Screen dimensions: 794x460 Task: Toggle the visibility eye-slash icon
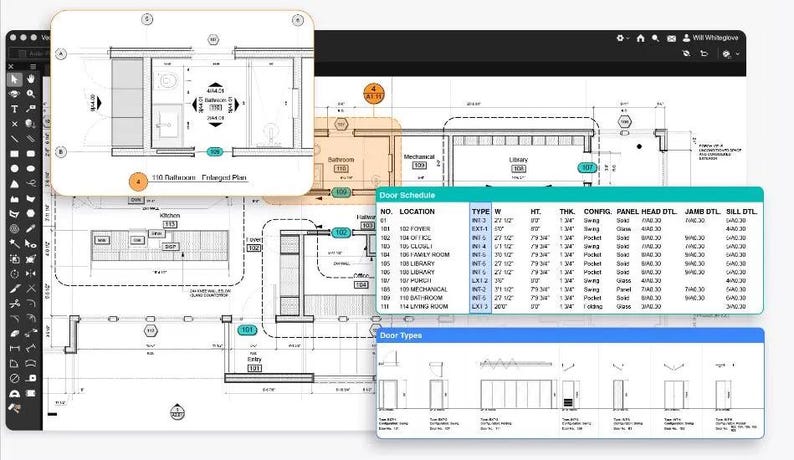coord(686,53)
